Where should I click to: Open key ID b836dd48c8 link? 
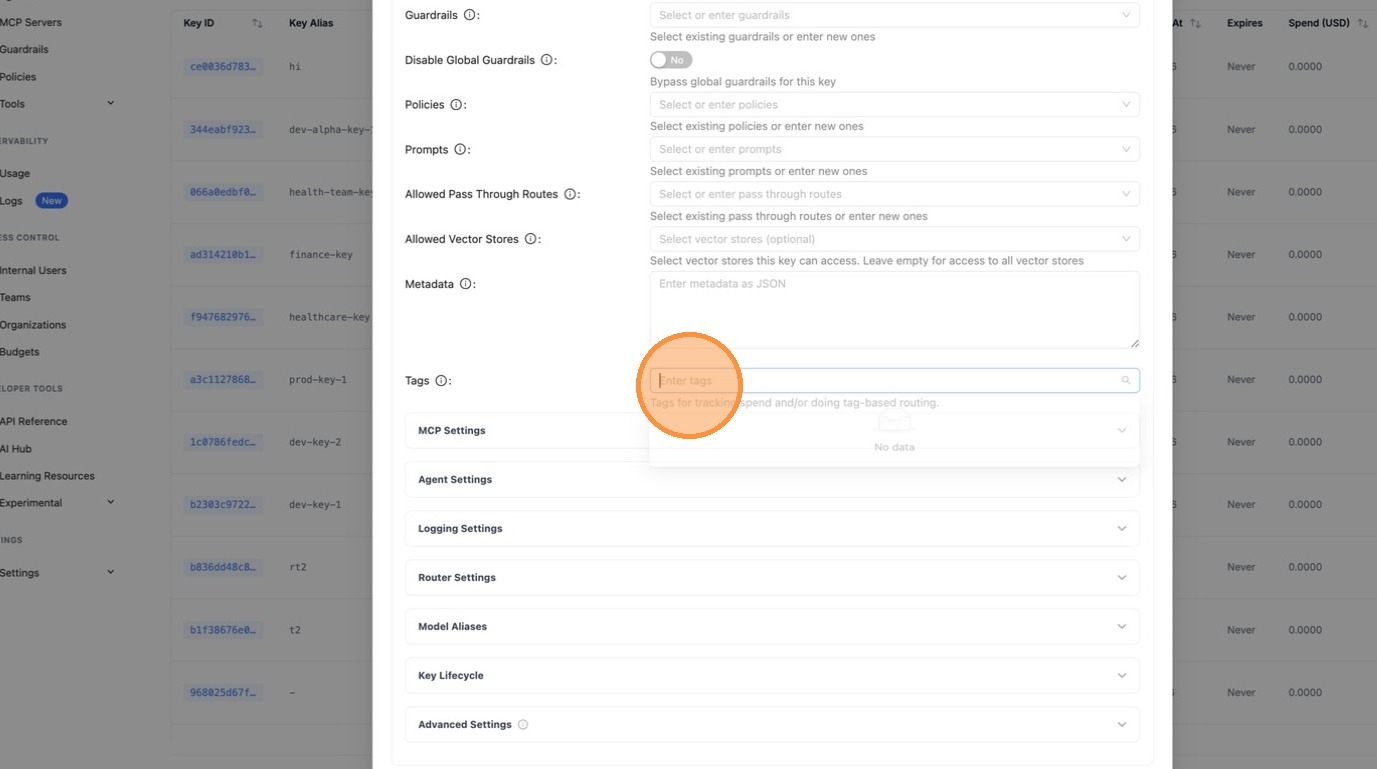coord(224,567)
